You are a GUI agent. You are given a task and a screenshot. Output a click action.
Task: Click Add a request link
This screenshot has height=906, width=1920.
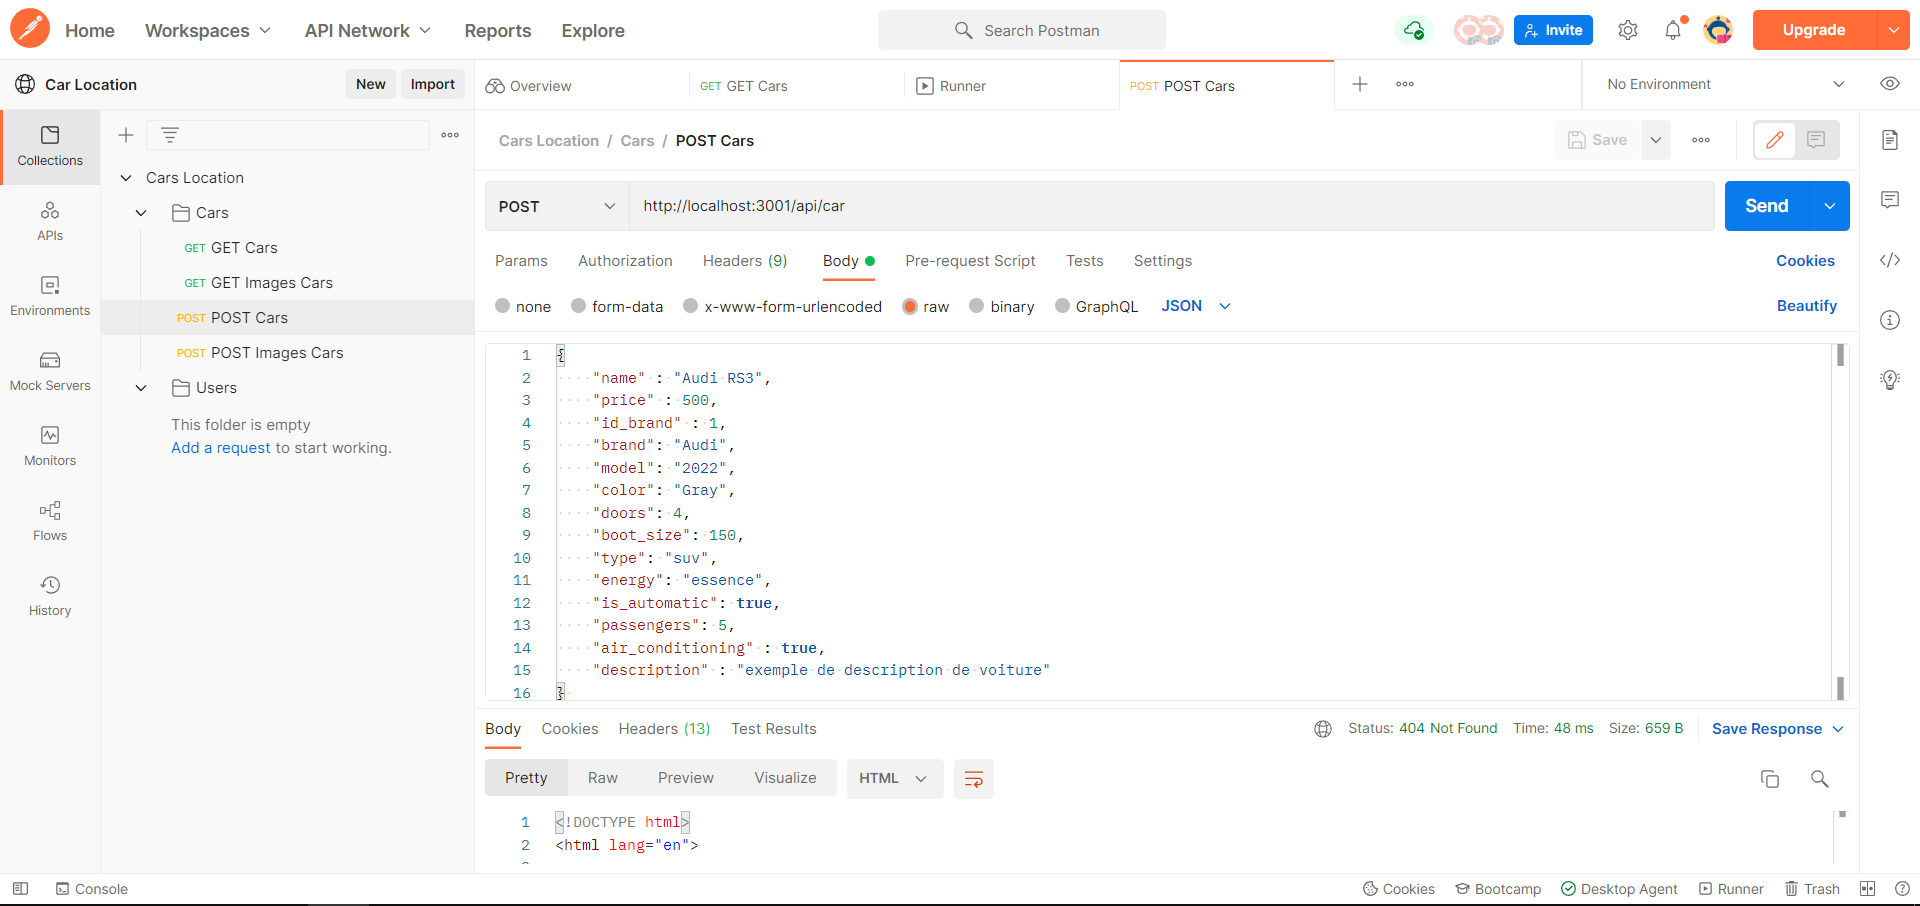click(221, 448)
